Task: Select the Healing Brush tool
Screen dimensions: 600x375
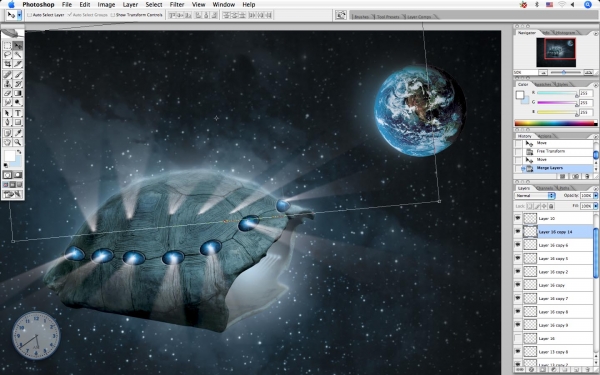Action: click(7, 75)
